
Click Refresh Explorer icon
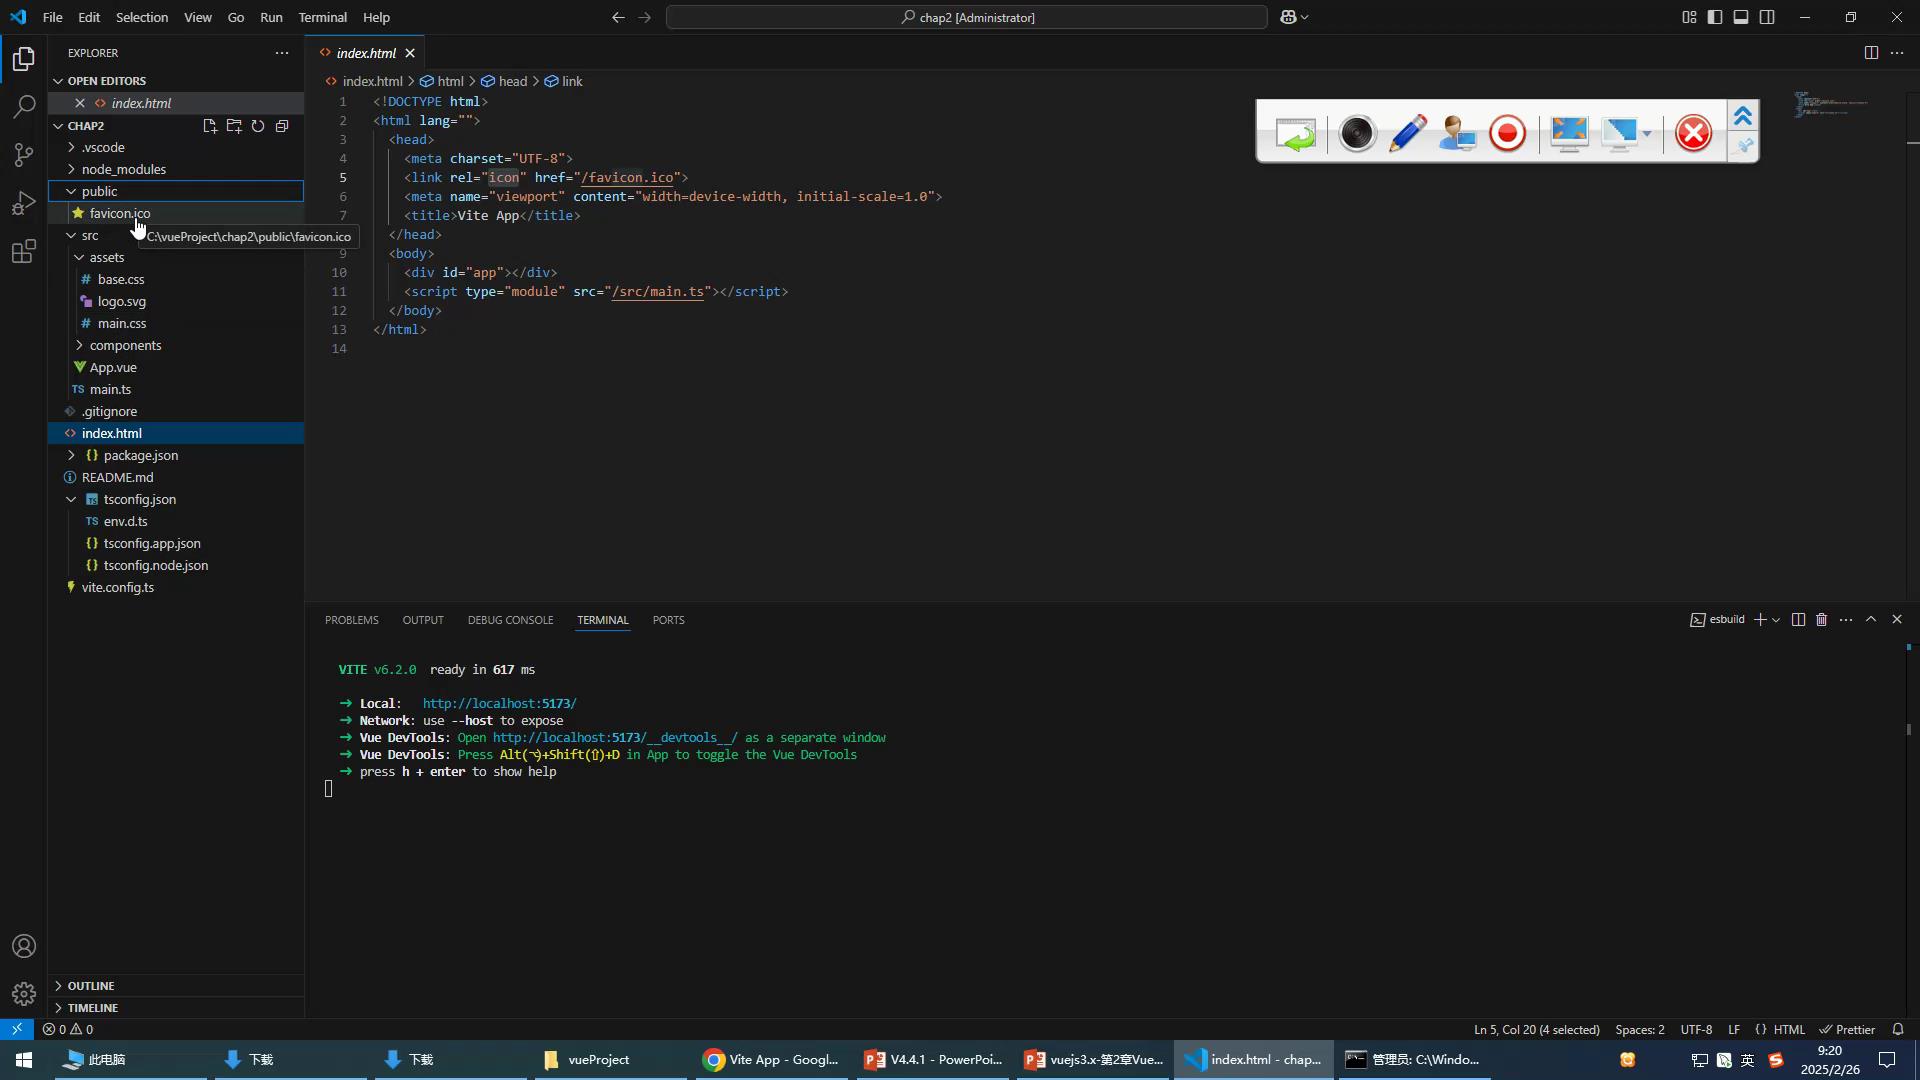tap(258, 126)
